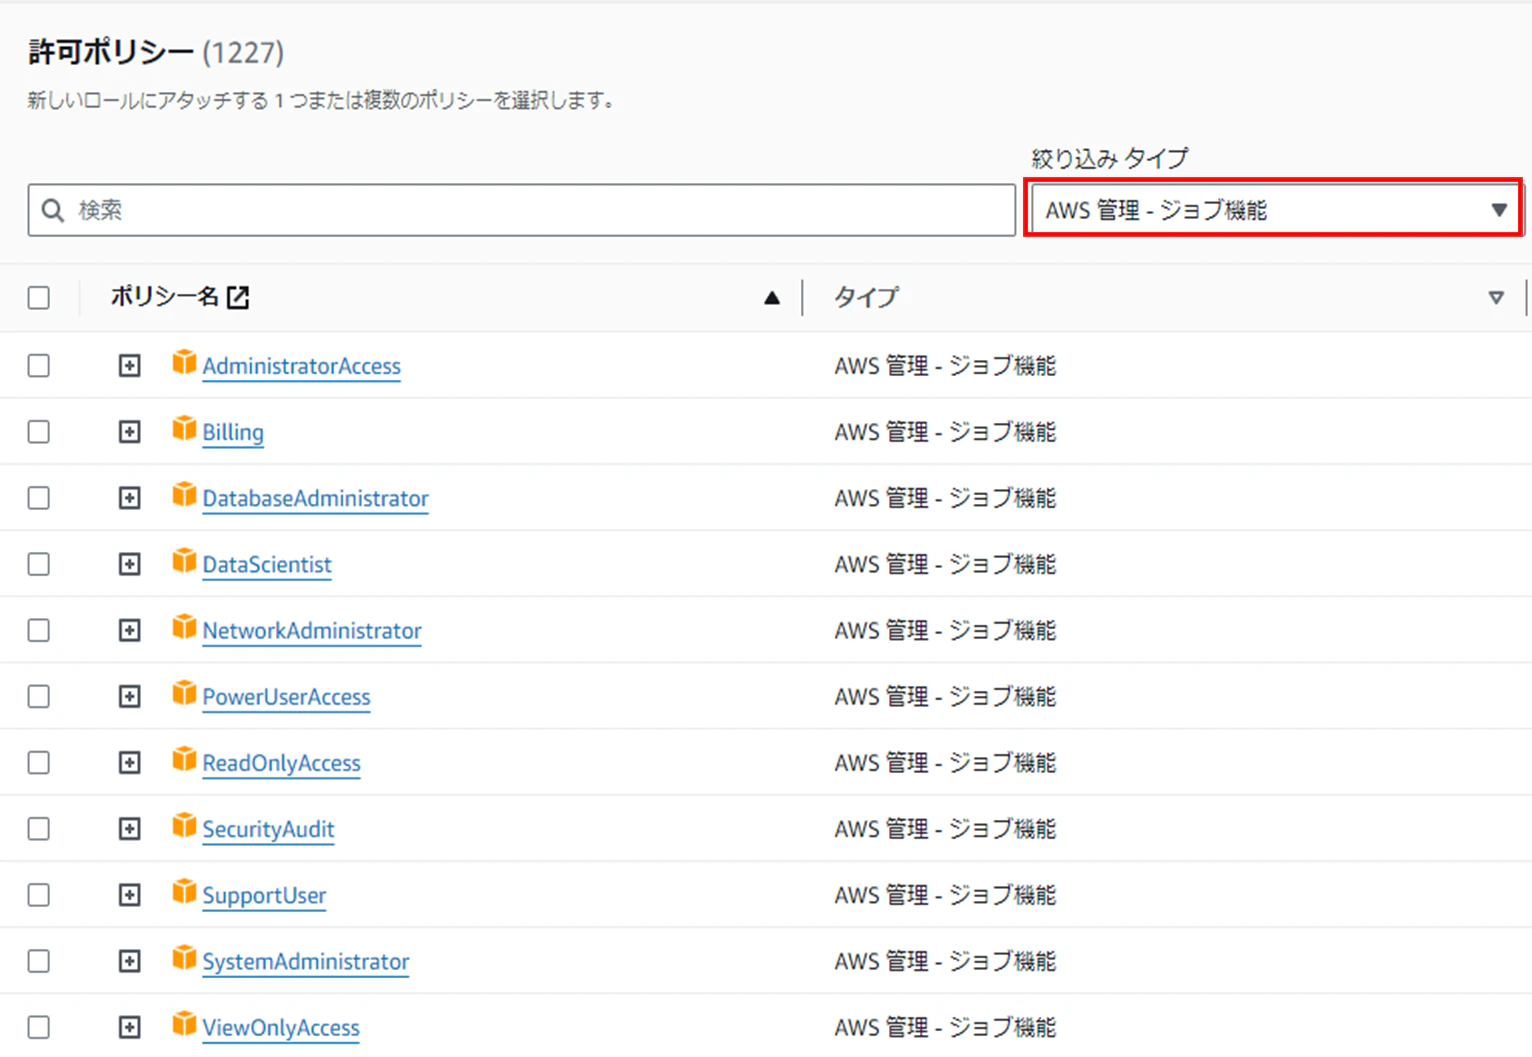The width and height of the screenshot is (1532, 1057).
Task: Follow the SecurityAudit policy link
Action: pos(268,829)
